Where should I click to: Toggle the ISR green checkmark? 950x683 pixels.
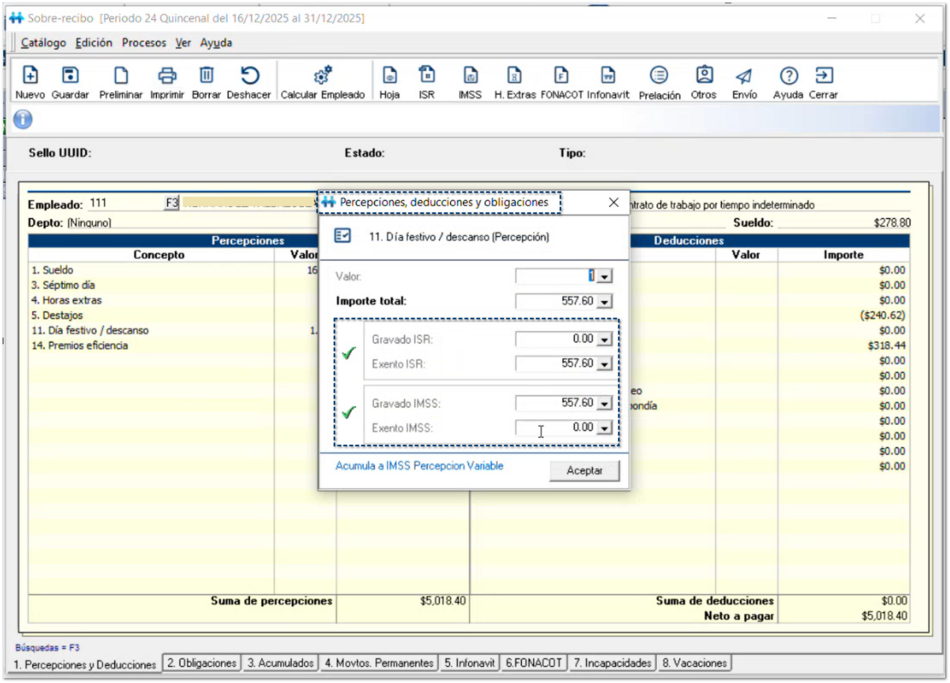point(349,353)
